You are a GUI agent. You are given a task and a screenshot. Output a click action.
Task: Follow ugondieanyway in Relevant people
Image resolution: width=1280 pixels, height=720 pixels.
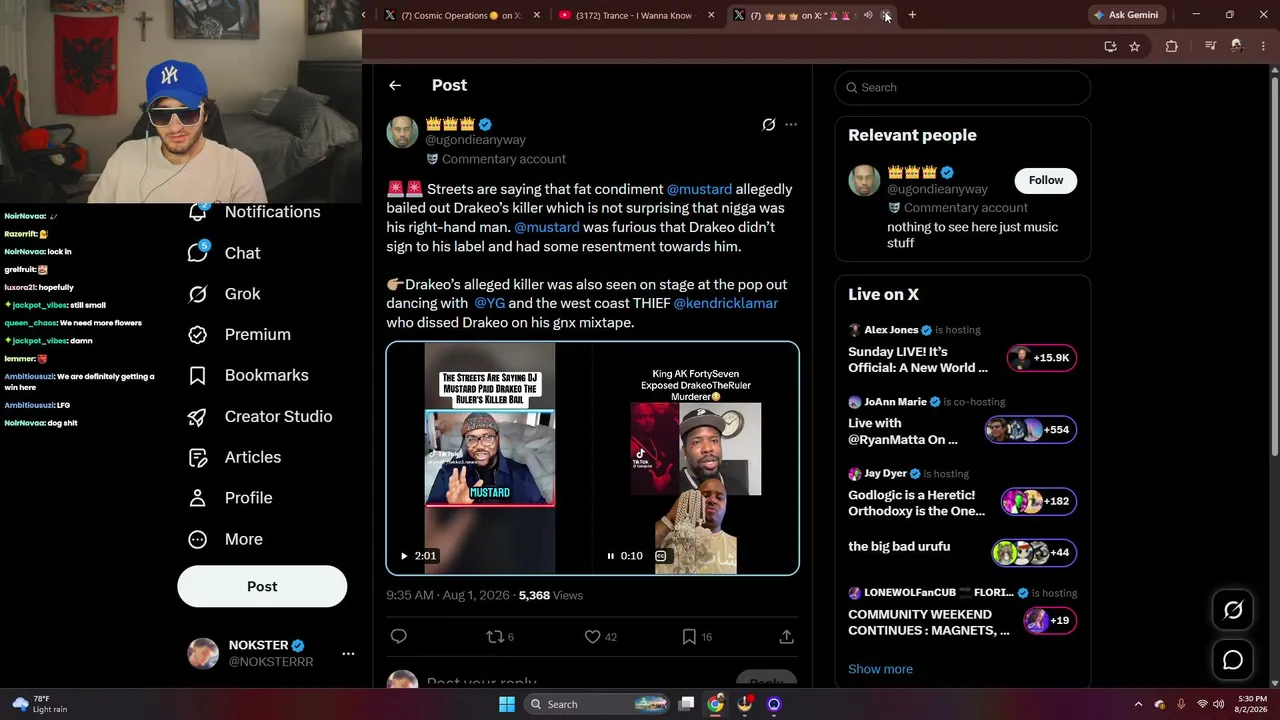pyautogui.click(x=1046, y=180)
